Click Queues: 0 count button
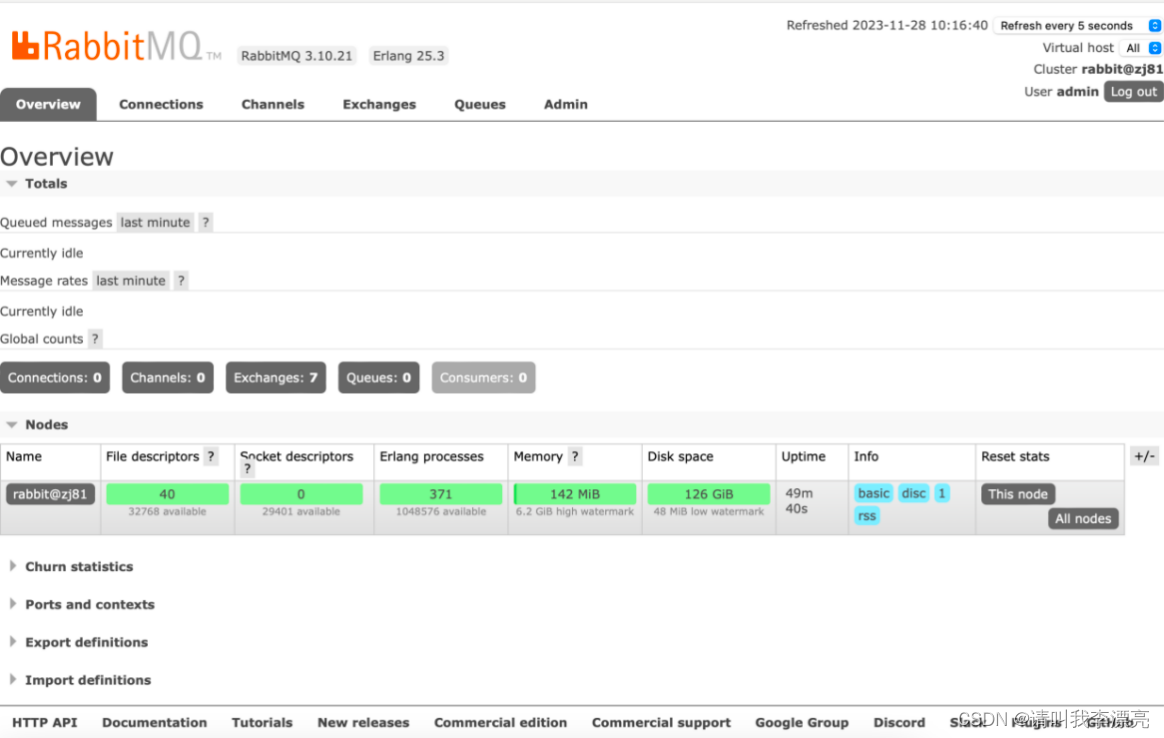This screenshot has height=738, width=1164. pos(379,378)
